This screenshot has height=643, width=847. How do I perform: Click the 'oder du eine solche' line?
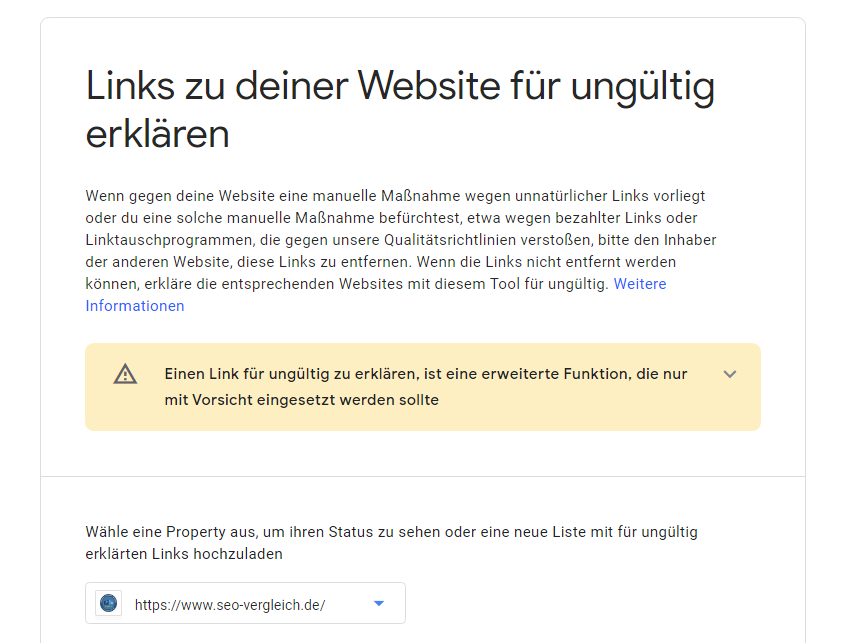click(392, 218)
